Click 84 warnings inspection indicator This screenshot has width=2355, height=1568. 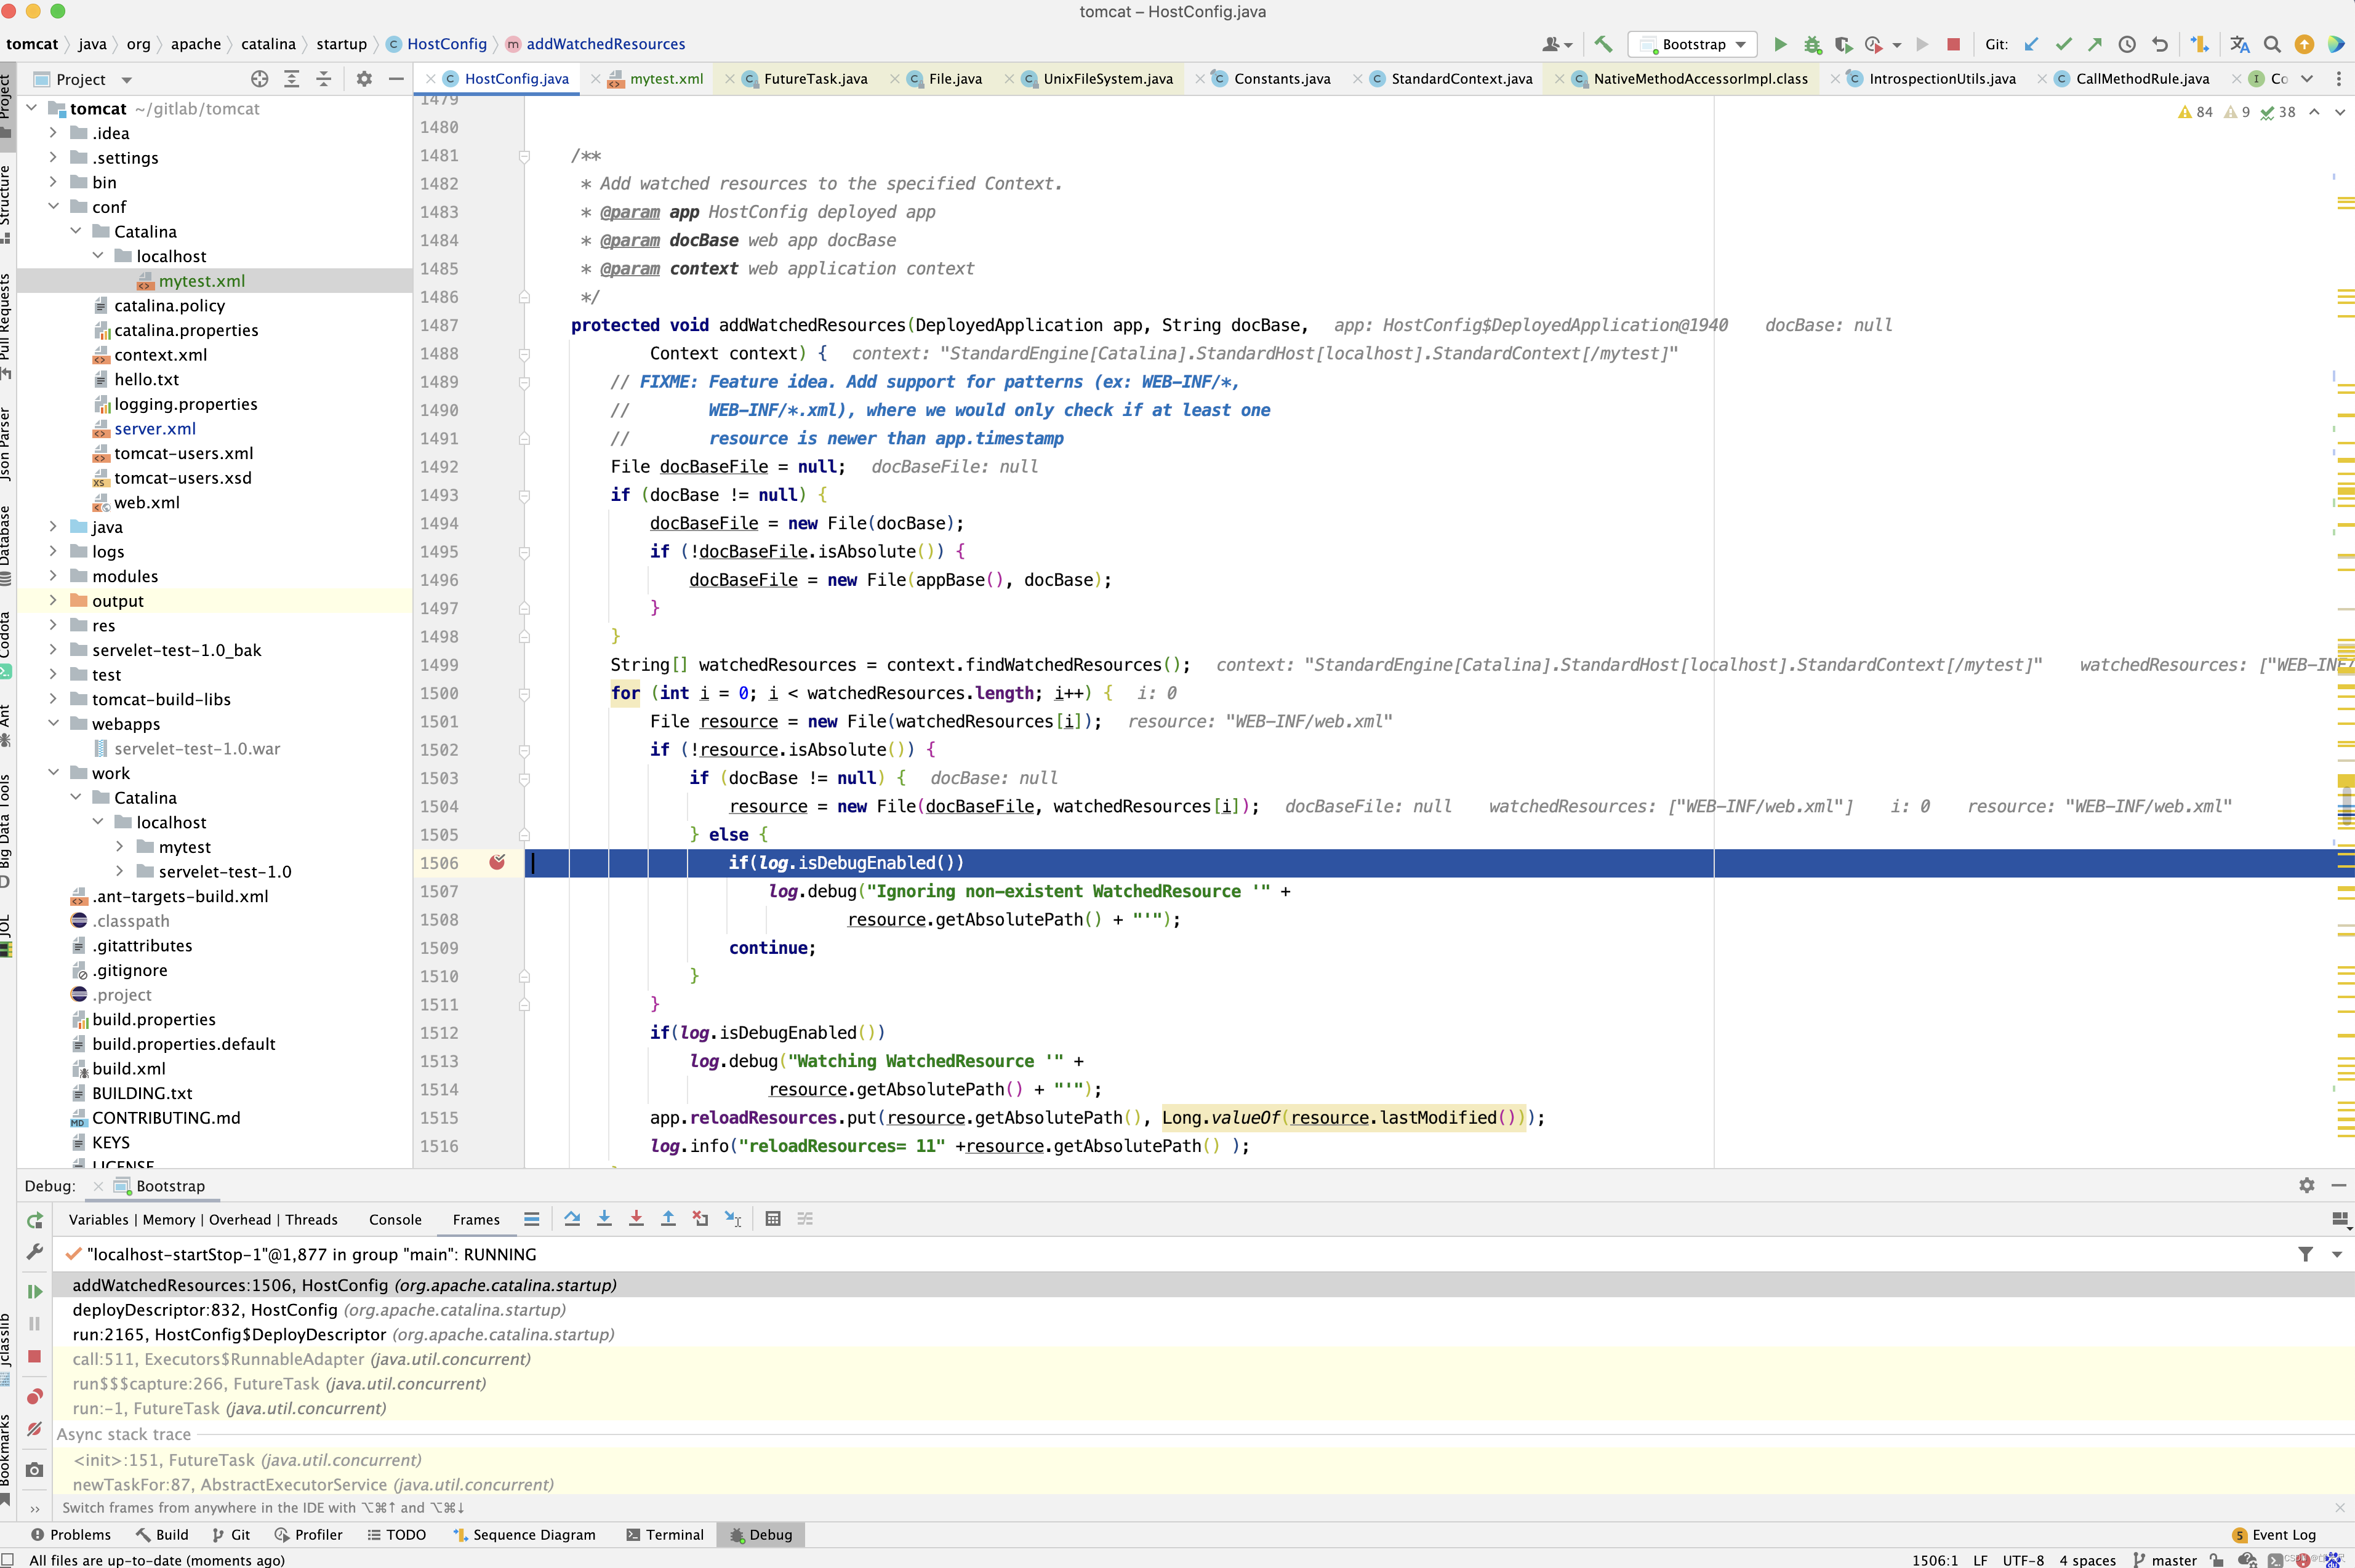pyautogui.click(x=2195, y=112)
